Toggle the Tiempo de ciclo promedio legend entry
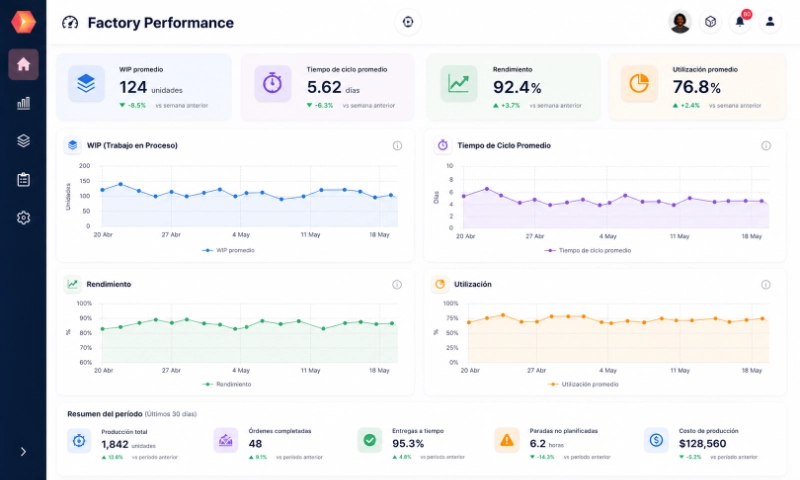 (x=588, y=250)
